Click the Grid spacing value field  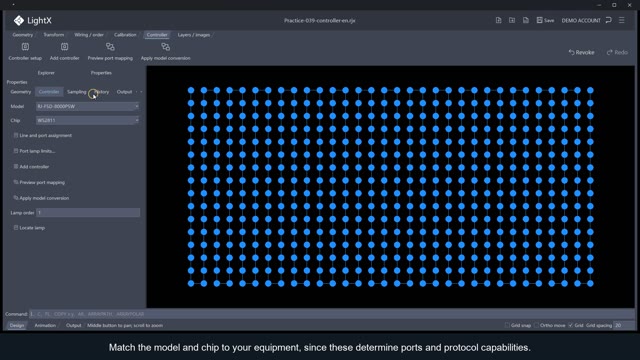pos(623,325)
